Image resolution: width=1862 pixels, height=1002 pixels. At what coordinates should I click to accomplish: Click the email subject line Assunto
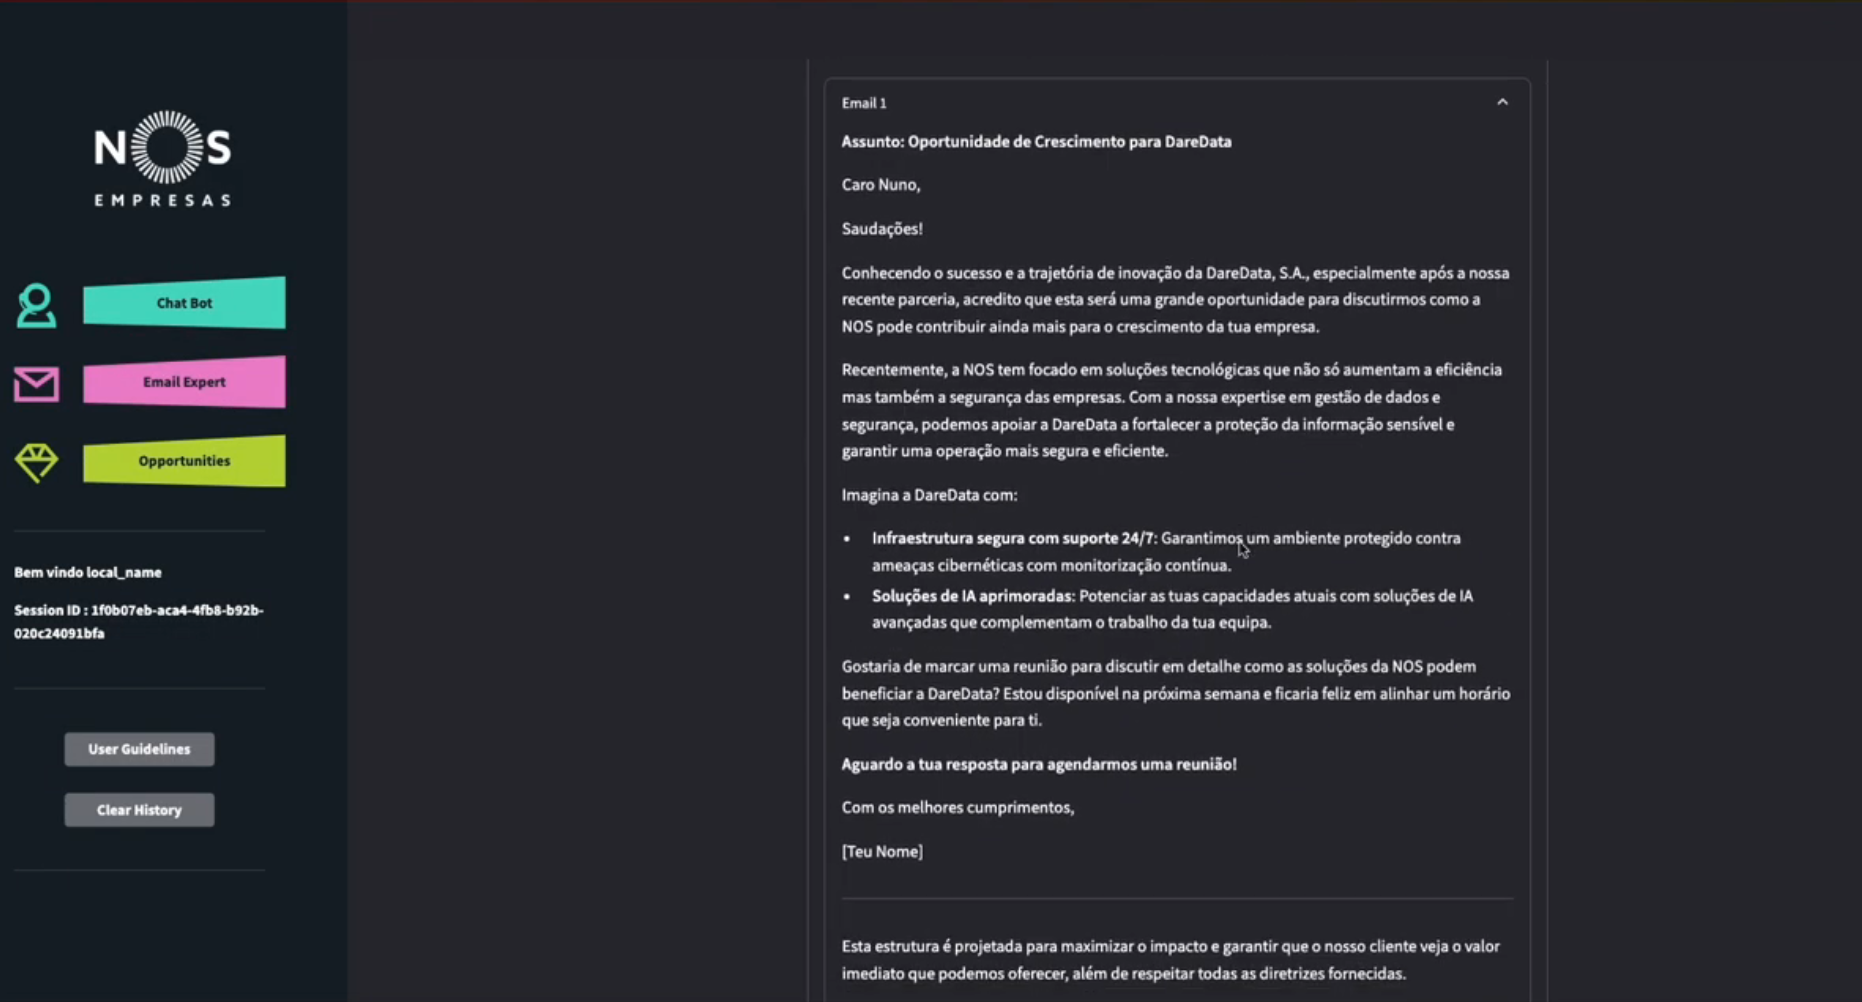click(1036, 142)
